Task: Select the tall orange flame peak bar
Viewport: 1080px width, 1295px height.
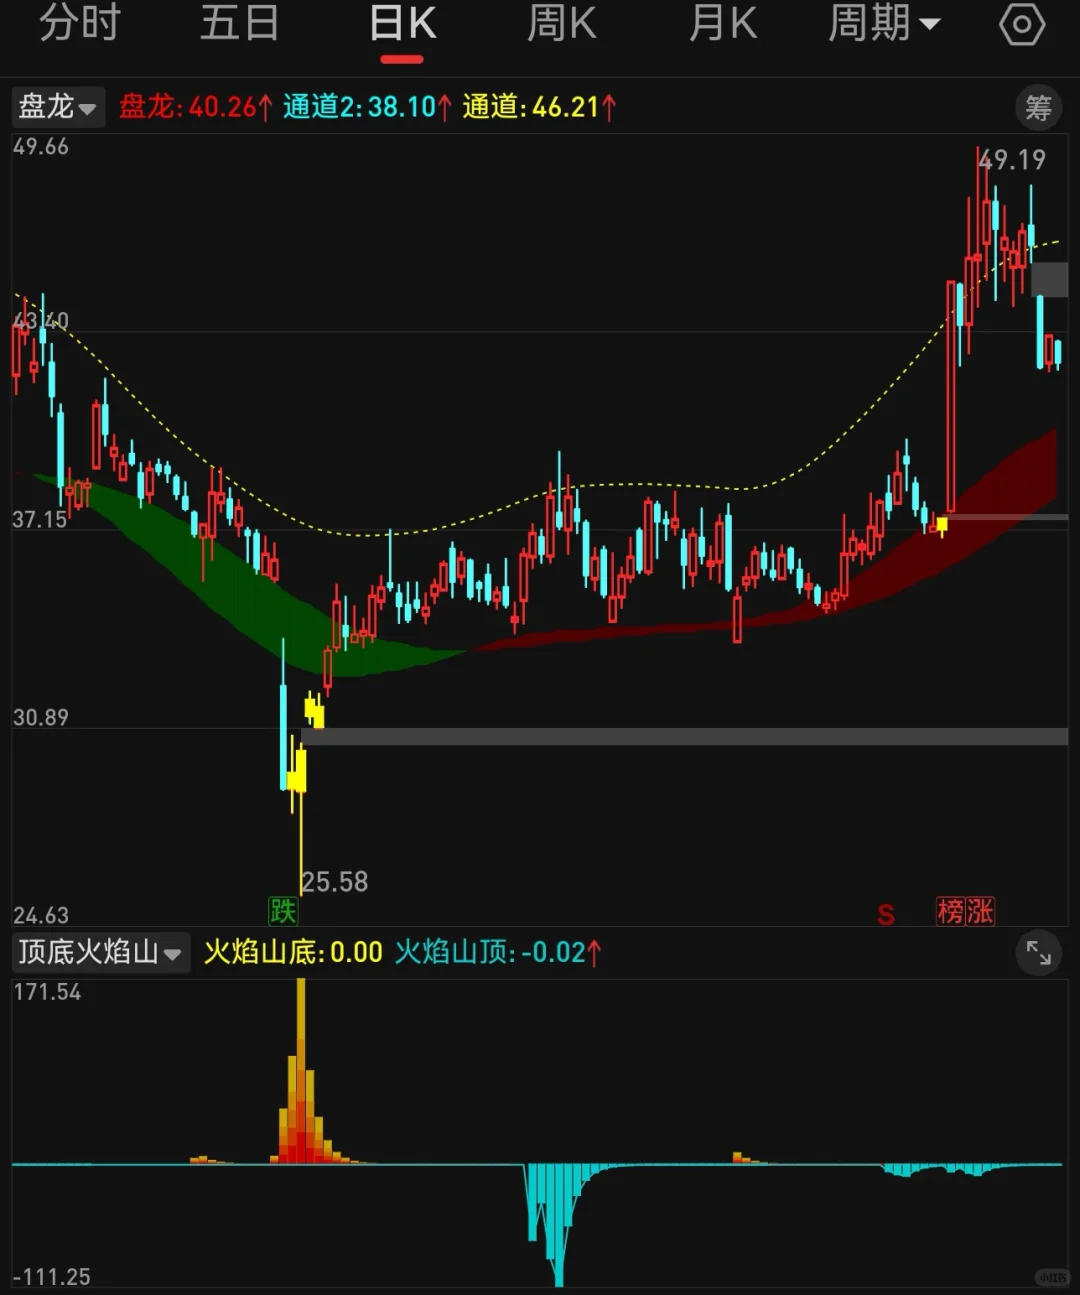Action: [x=301, y=1071]
